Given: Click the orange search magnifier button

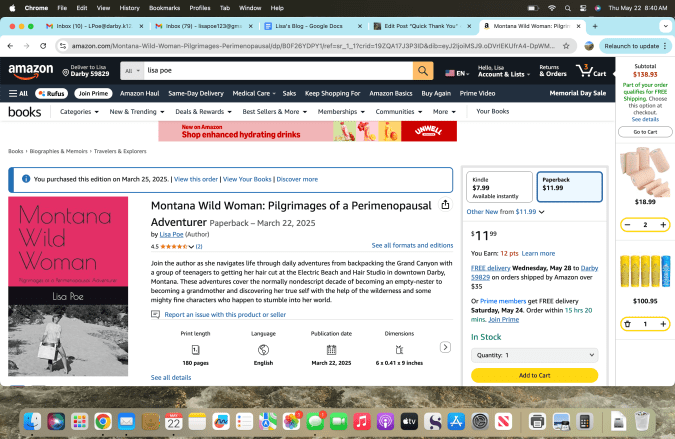Looking at the screenshot, I should (423, 71).
